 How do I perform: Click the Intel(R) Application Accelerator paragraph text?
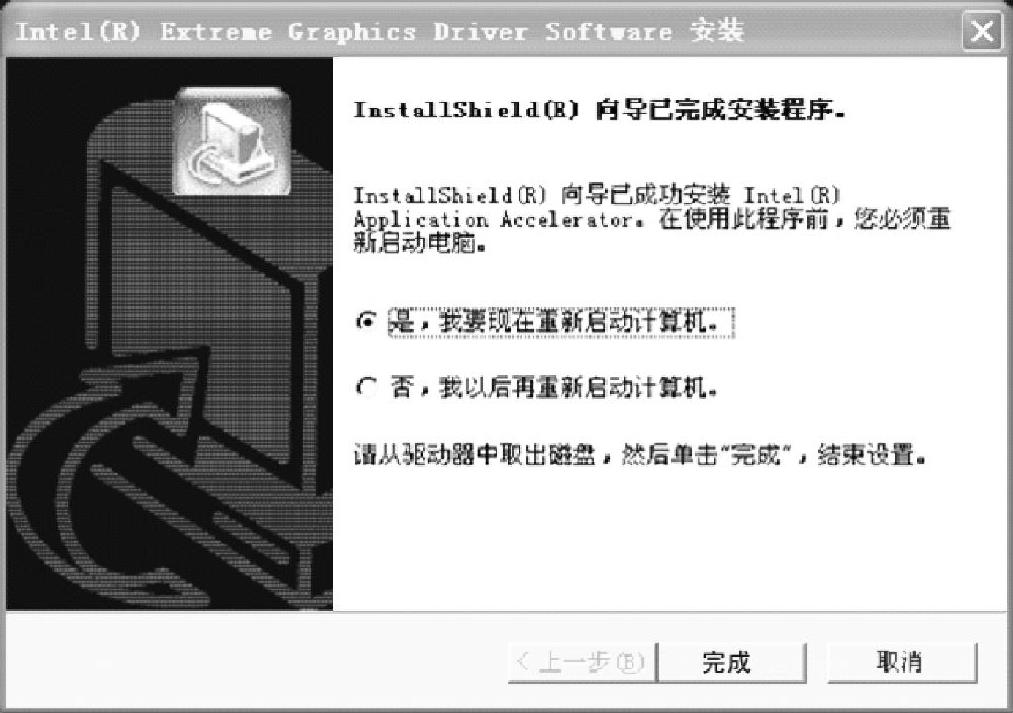coord(652,220)
